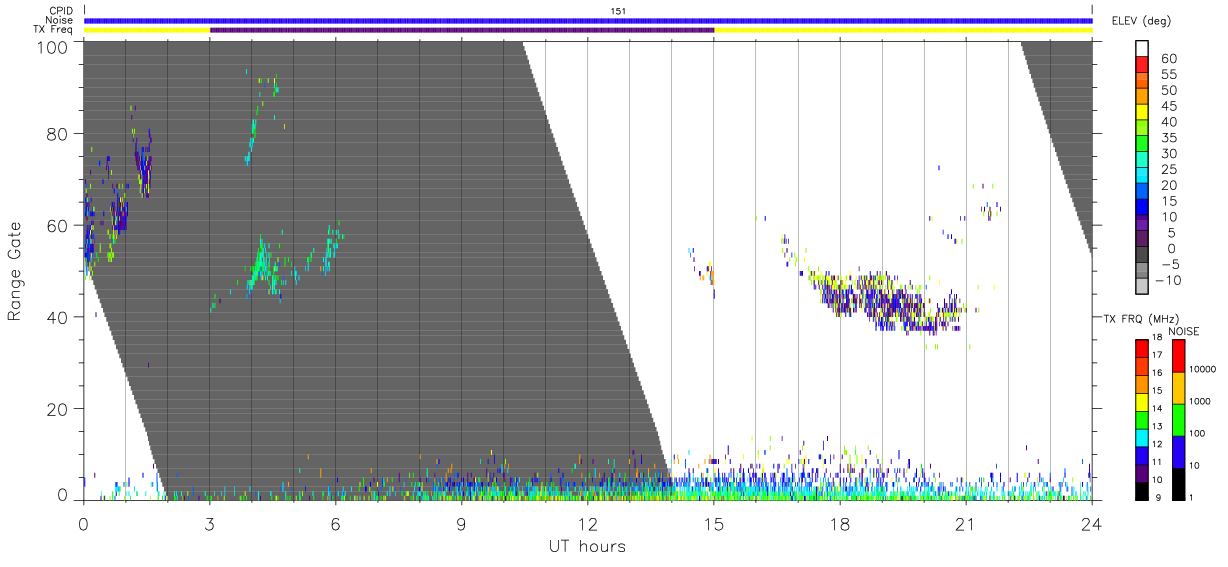1228x567 pixels.
Task: Pick the dark gray ELEV swatch between -5 and 0
Action: click(x=1142, y=255)
